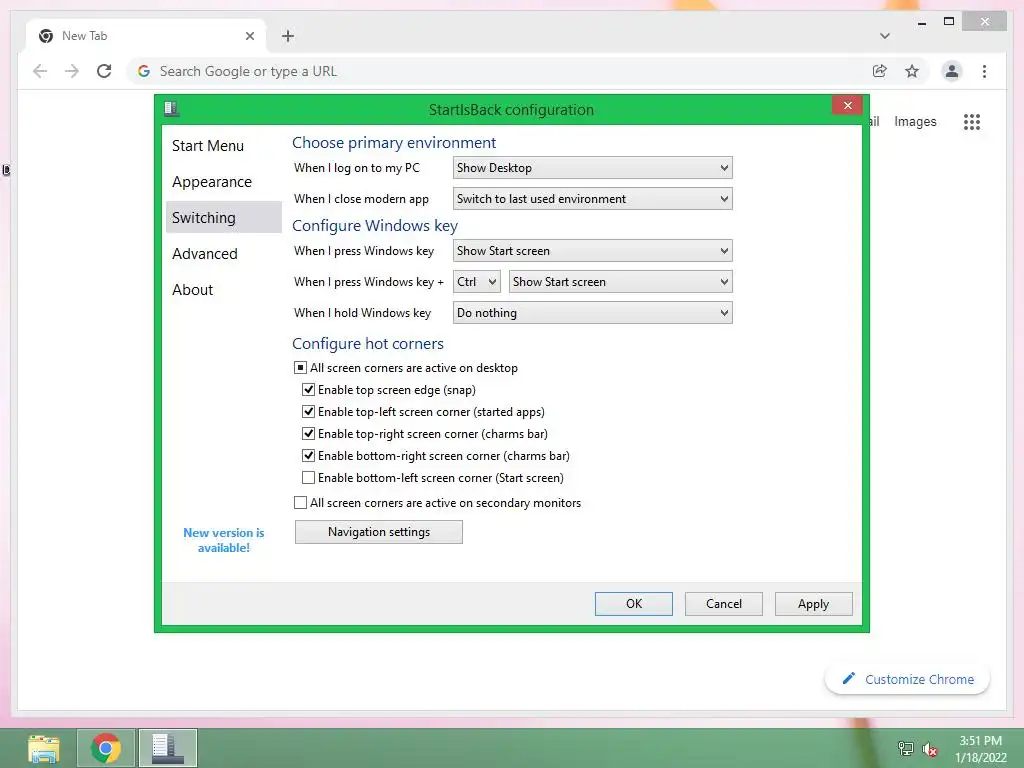
Task: Open Chrome's three-dot menu
Action: 984,71
